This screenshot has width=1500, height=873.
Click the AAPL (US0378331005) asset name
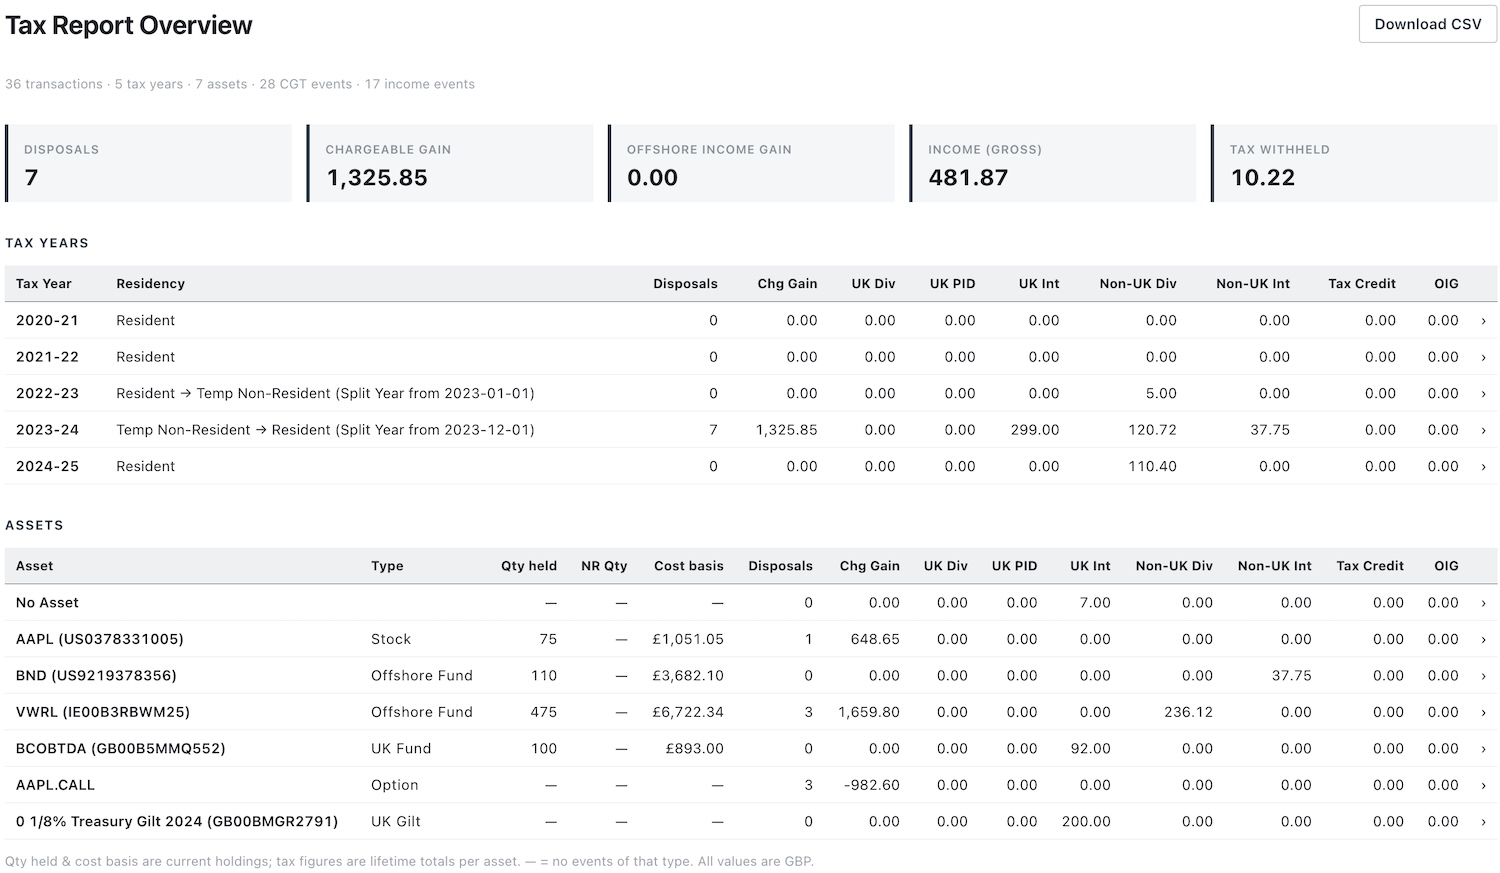coord(100,639)
